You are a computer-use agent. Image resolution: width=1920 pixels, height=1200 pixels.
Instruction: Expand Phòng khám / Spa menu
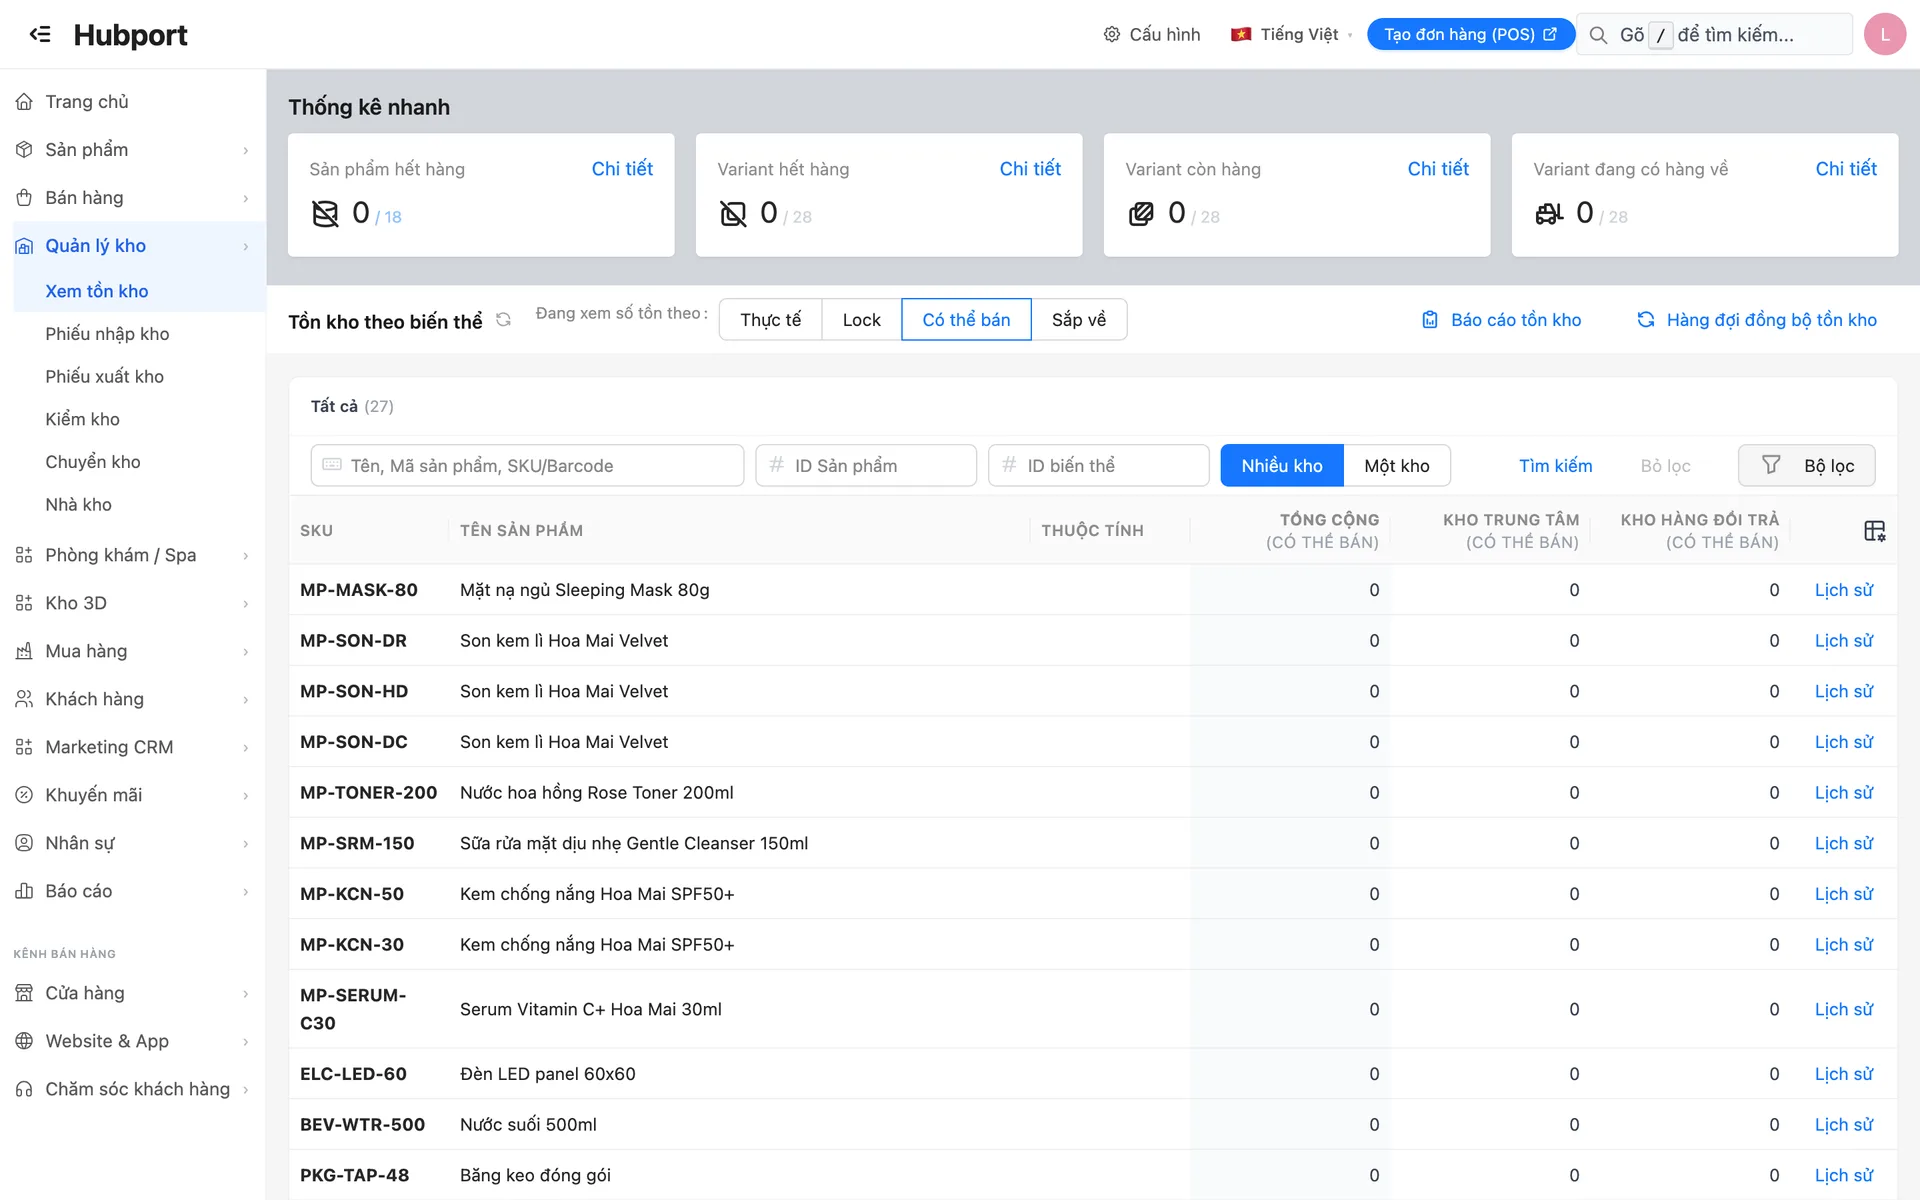tap(133, 555)
